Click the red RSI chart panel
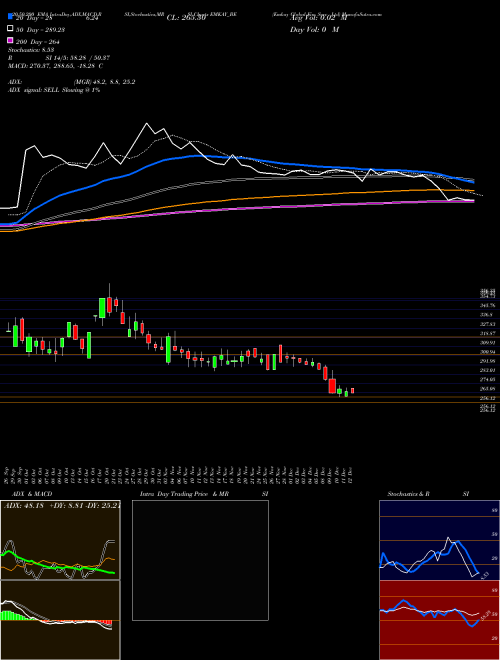500x660 pixels. click(439, 620)
